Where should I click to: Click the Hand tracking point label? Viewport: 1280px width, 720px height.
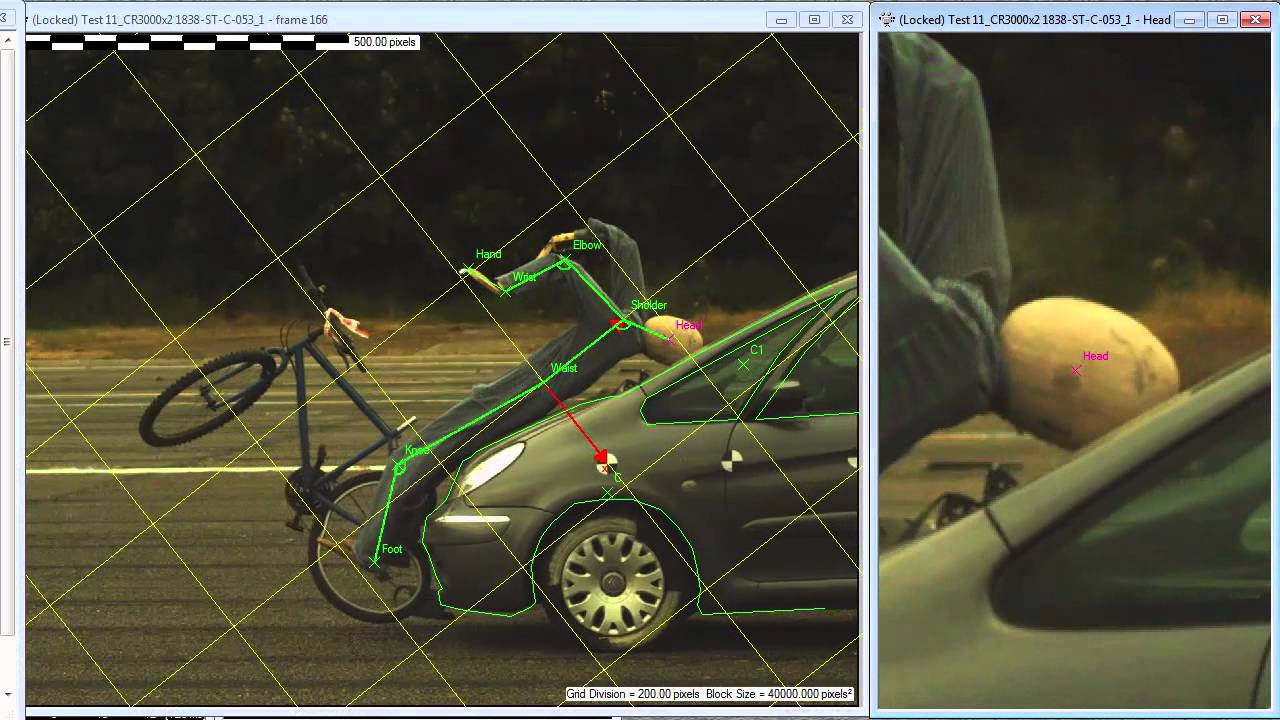[x=488, y=254]
